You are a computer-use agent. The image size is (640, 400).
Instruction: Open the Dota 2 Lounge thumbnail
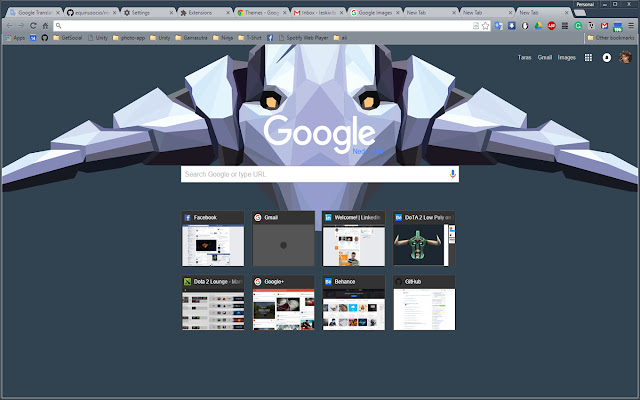point(213,303)
